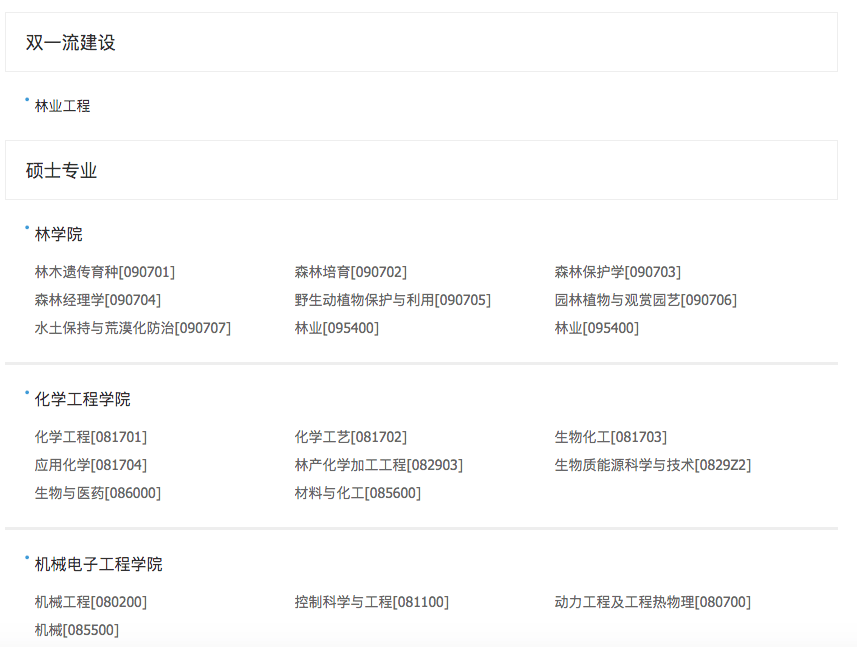The height and width of the screenshot is (647, 857).
Task: Click 水土保持与荒漠化防治[090707]
Action: coord(133,328)
